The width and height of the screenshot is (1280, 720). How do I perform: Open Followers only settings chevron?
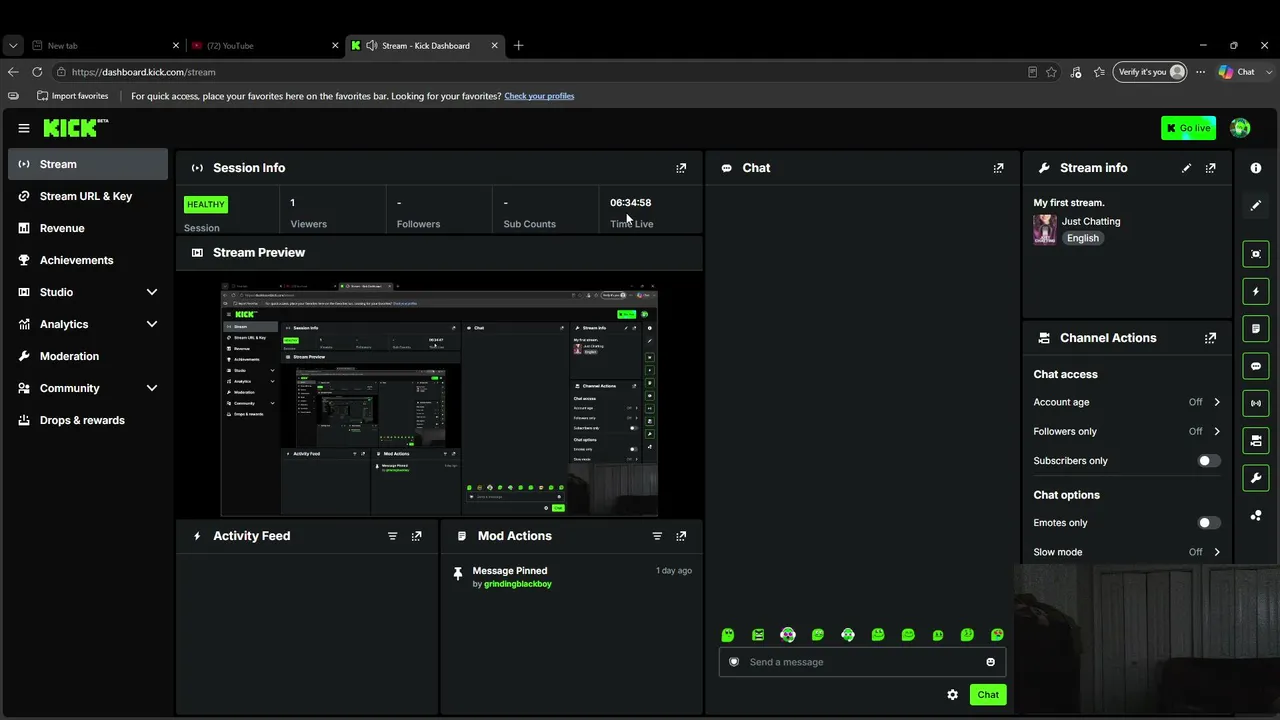(1217, 432)
